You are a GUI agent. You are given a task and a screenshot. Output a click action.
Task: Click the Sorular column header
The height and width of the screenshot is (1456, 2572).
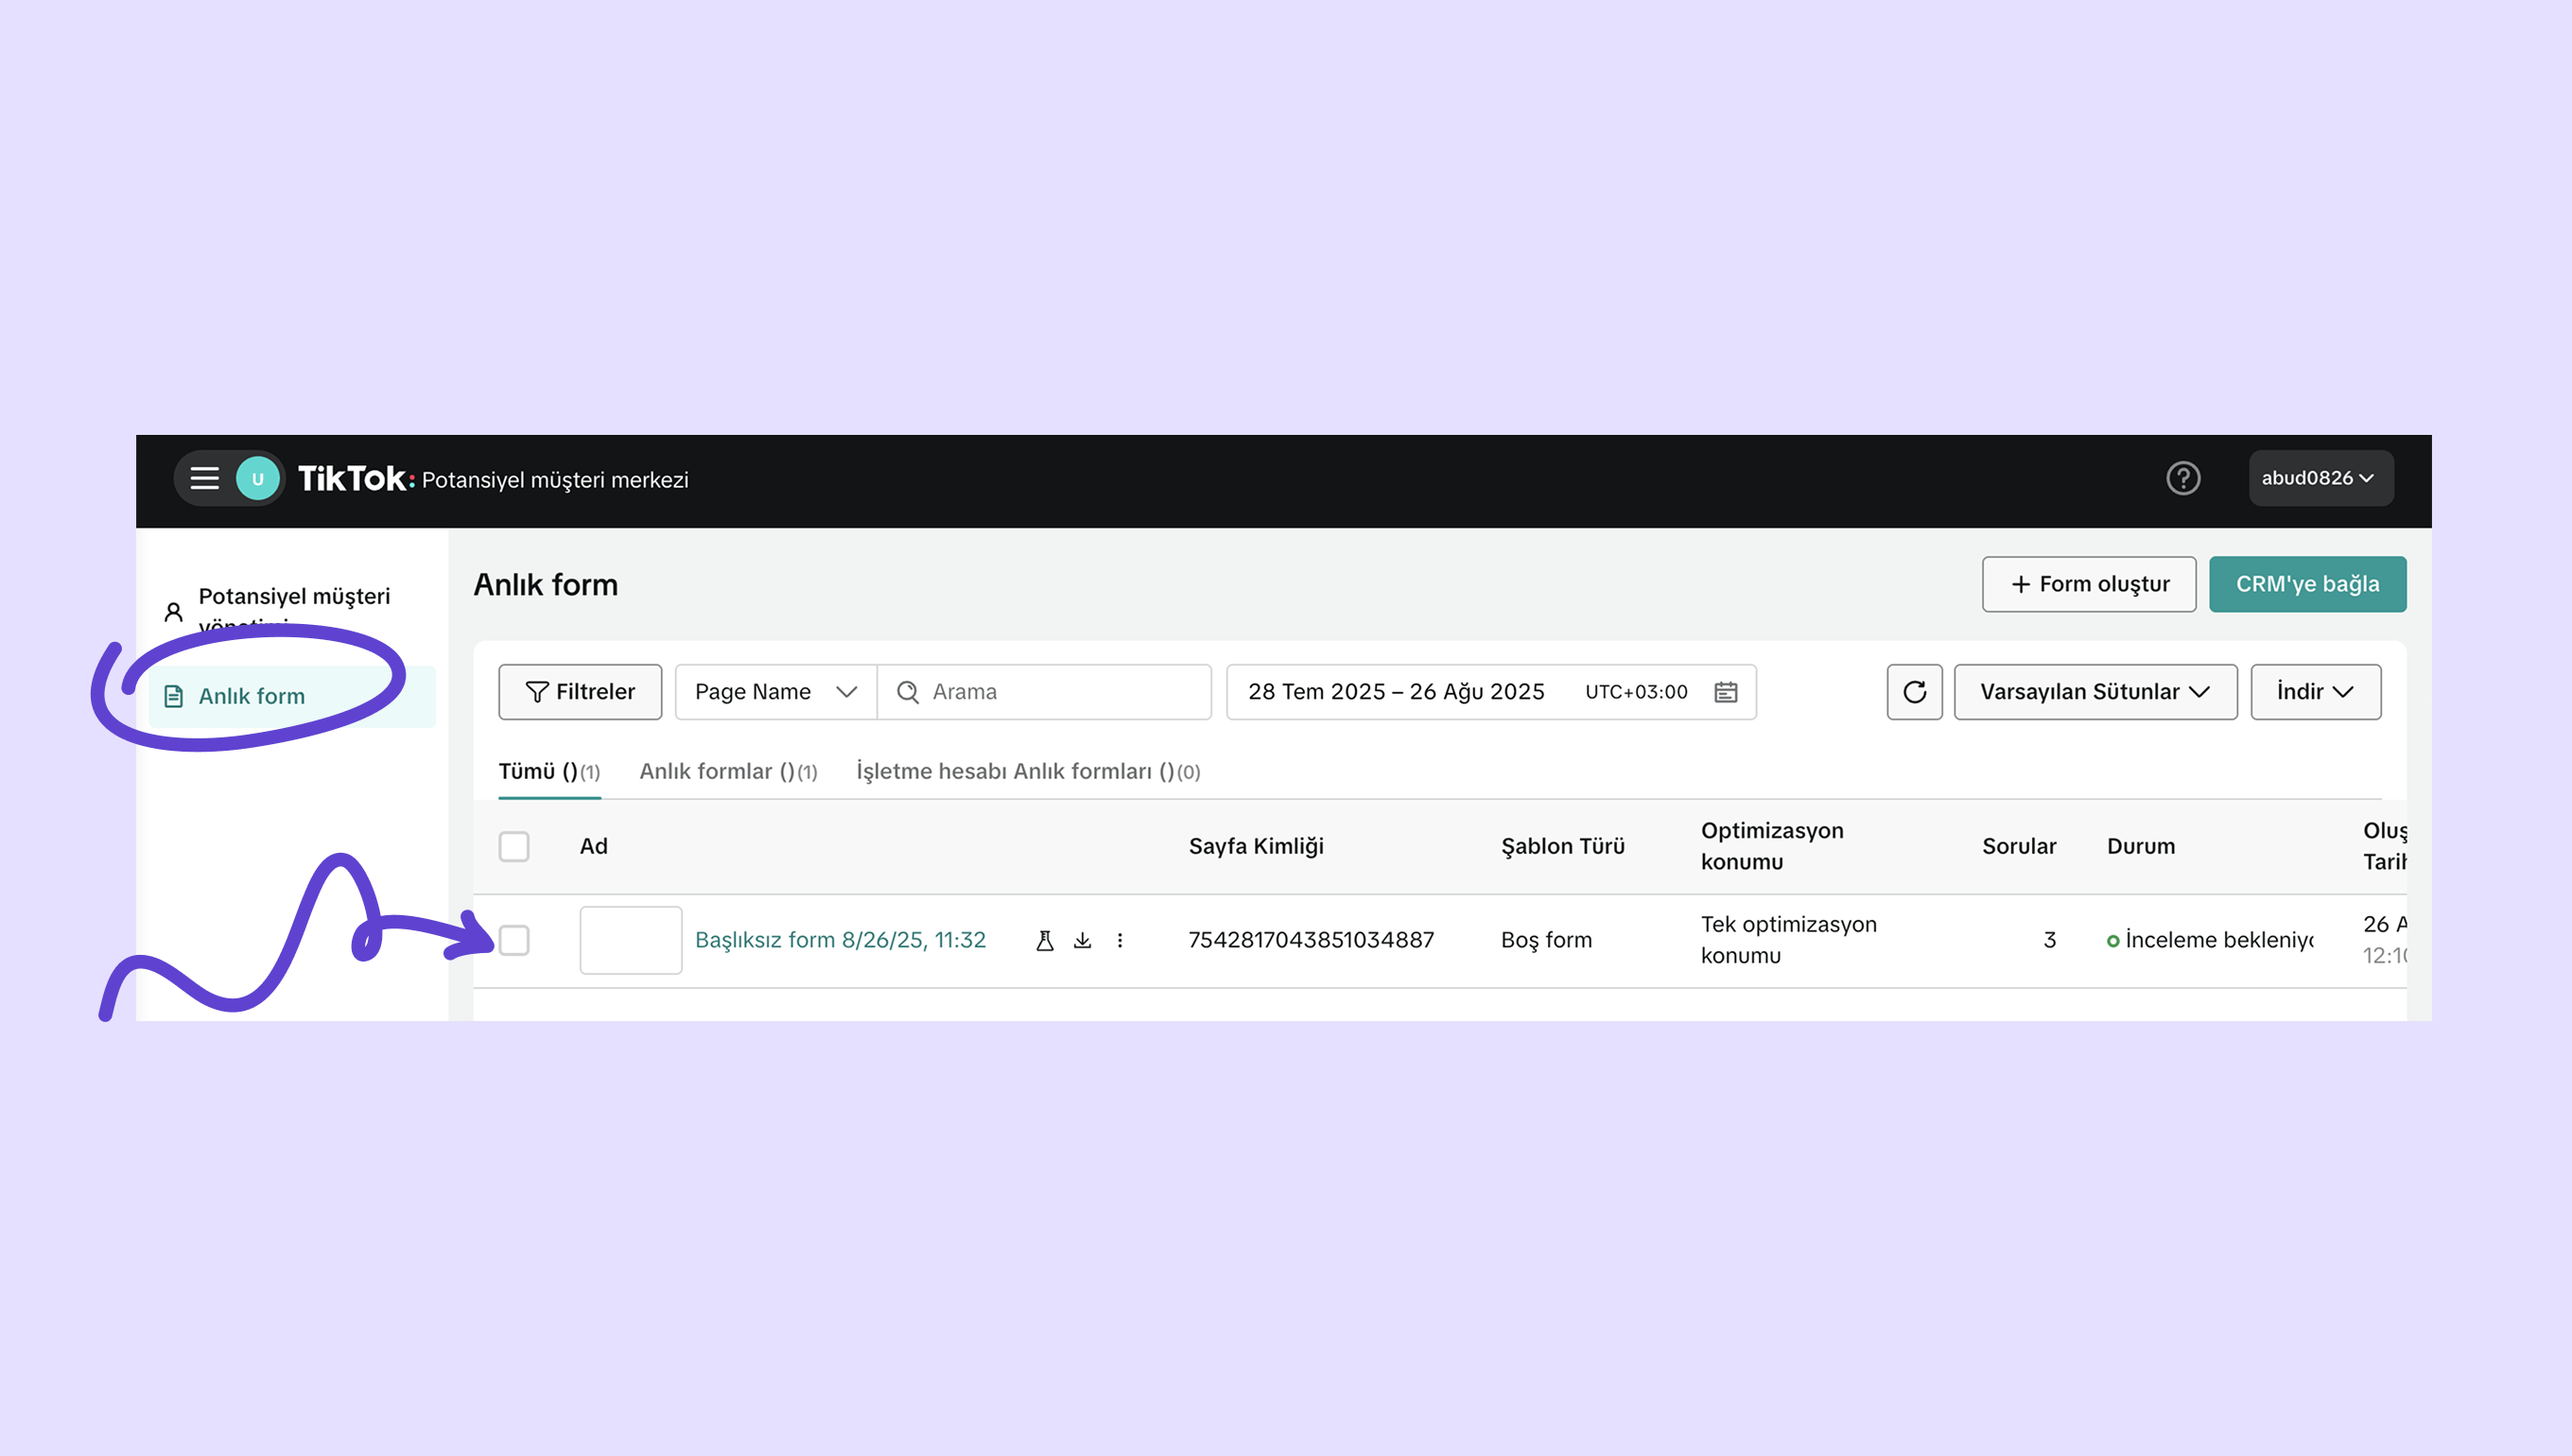click(x=2019, y=846)
